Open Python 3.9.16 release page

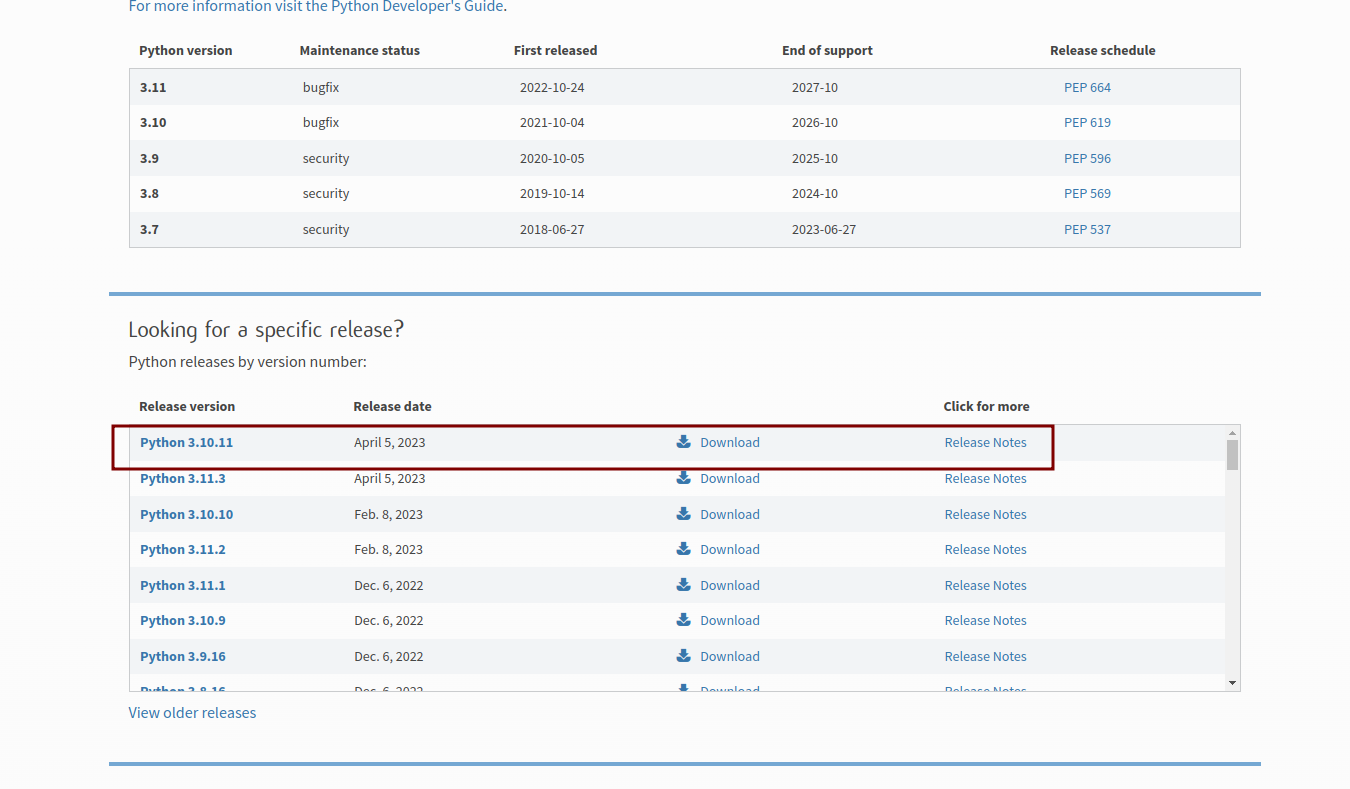tap(183, 656)
